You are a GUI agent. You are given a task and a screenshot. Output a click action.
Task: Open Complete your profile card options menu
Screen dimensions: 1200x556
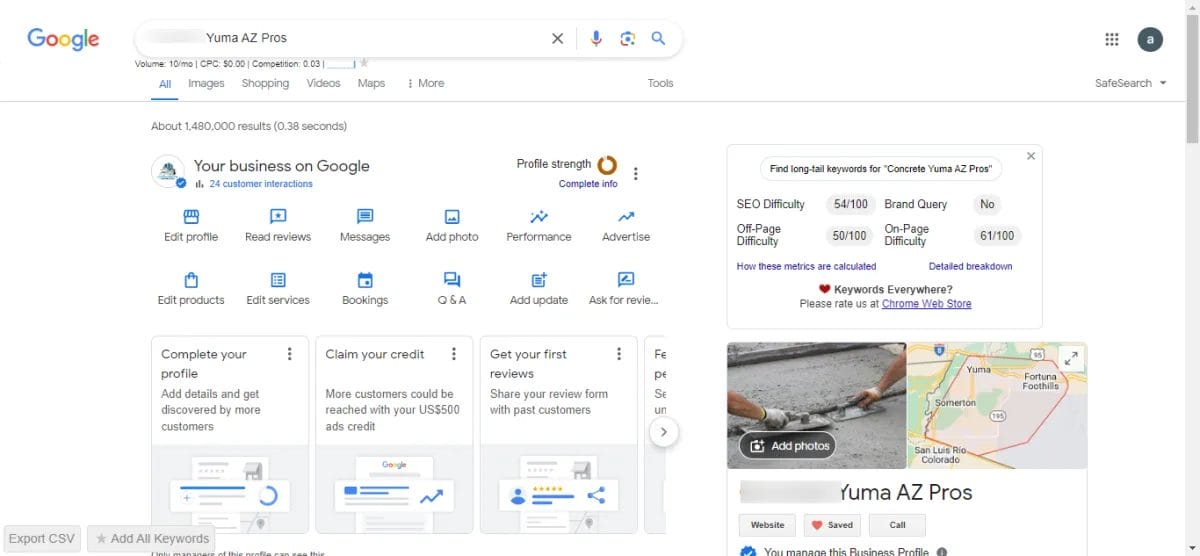point(290,354)
